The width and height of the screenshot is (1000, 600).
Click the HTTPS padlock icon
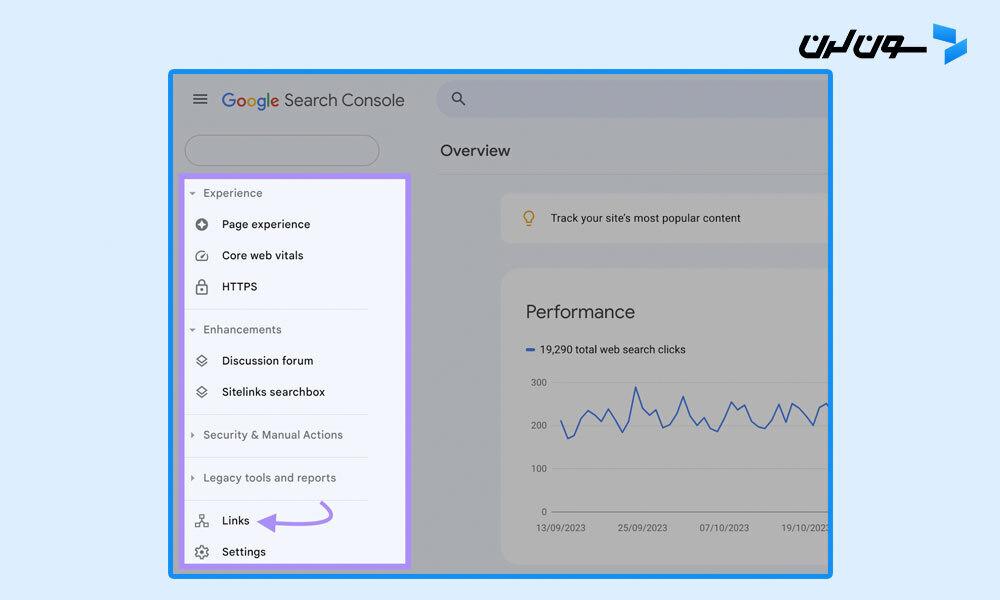tap(202, 287)
